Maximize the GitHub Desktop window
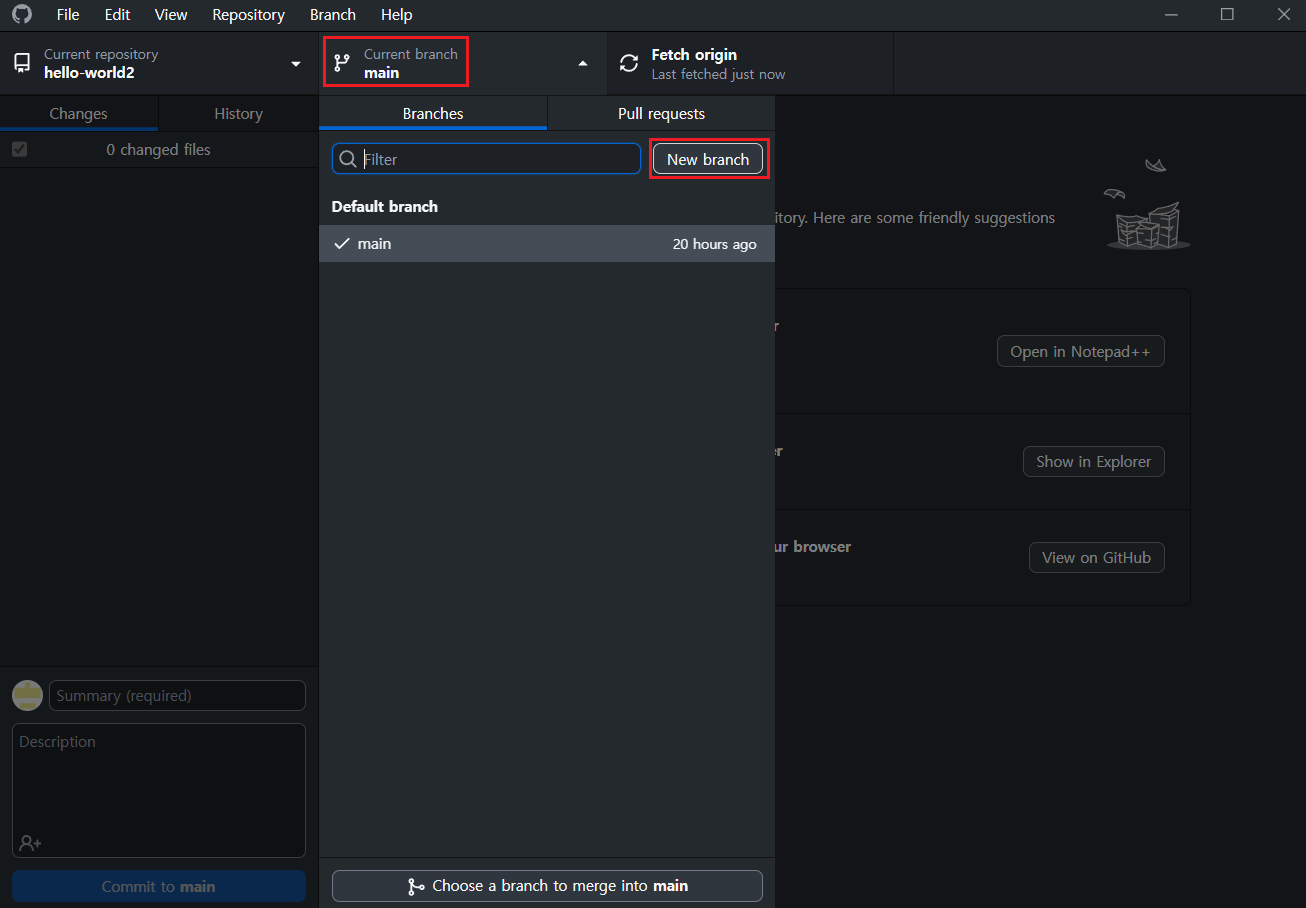 (1227, 14)
